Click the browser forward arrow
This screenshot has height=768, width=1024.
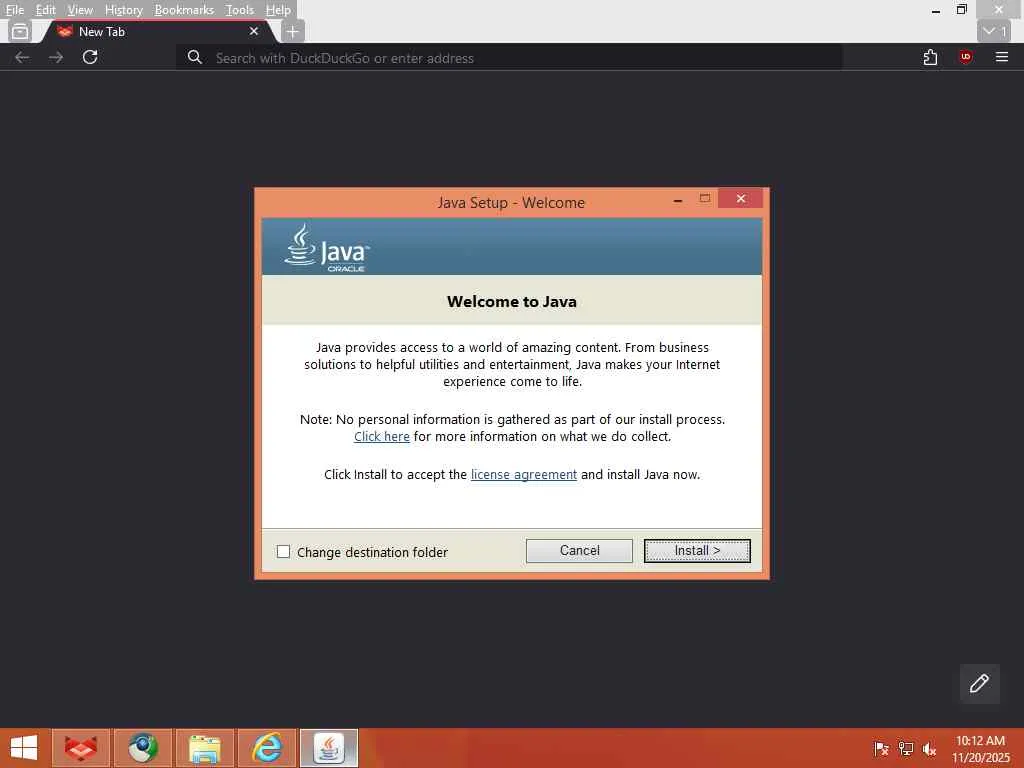[x=56, y=57]
